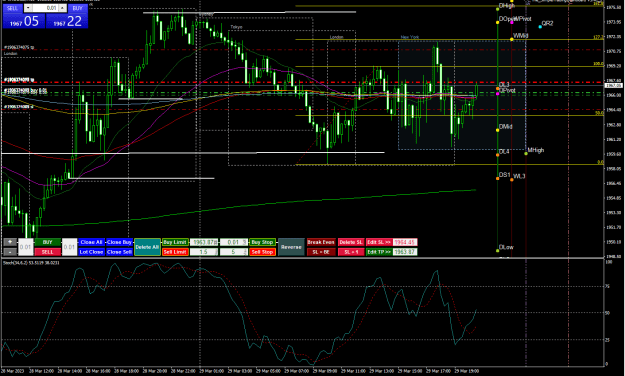Screen dimensions: 625x376
Task: Click the Edit SL >> button
Action: (379, 242)
